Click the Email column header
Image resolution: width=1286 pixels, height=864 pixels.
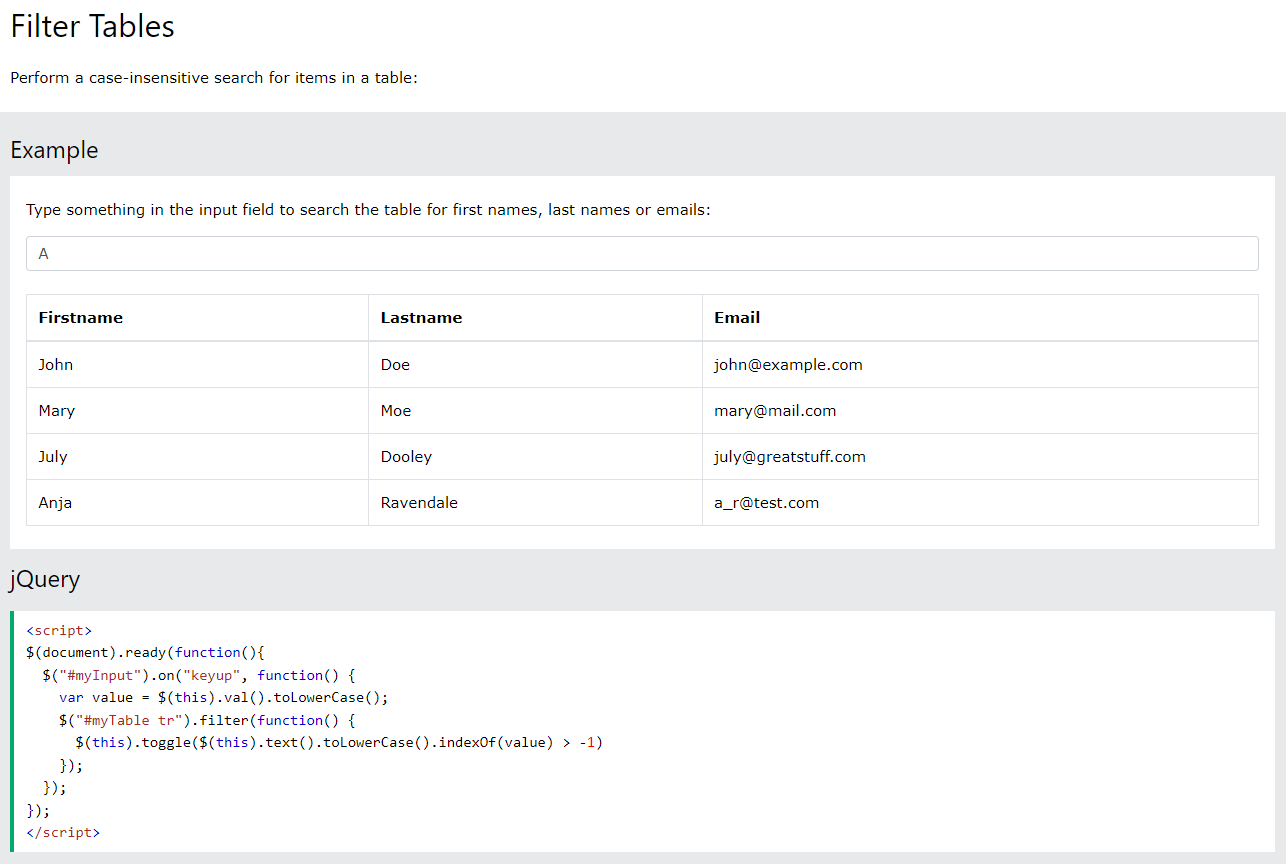coord(980,318)
